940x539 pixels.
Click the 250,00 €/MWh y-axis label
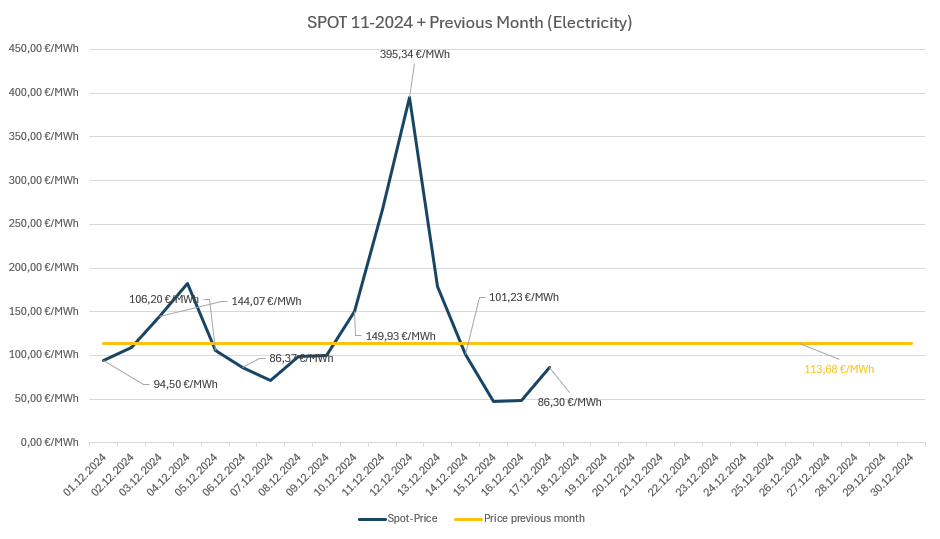point(43,223)
